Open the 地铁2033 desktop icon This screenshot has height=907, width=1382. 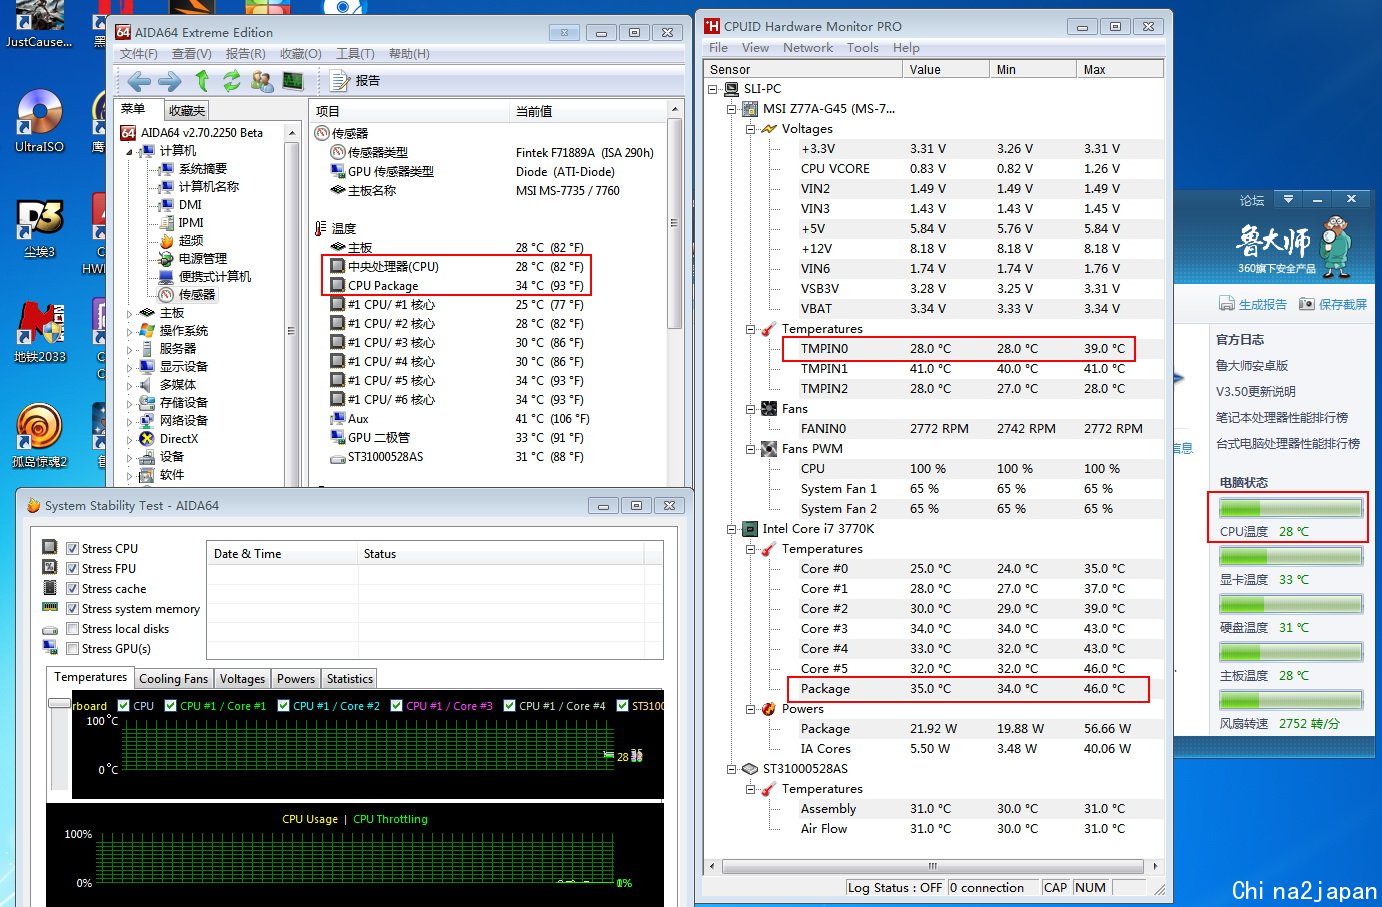pyautogui.click(x=39, y=332)
